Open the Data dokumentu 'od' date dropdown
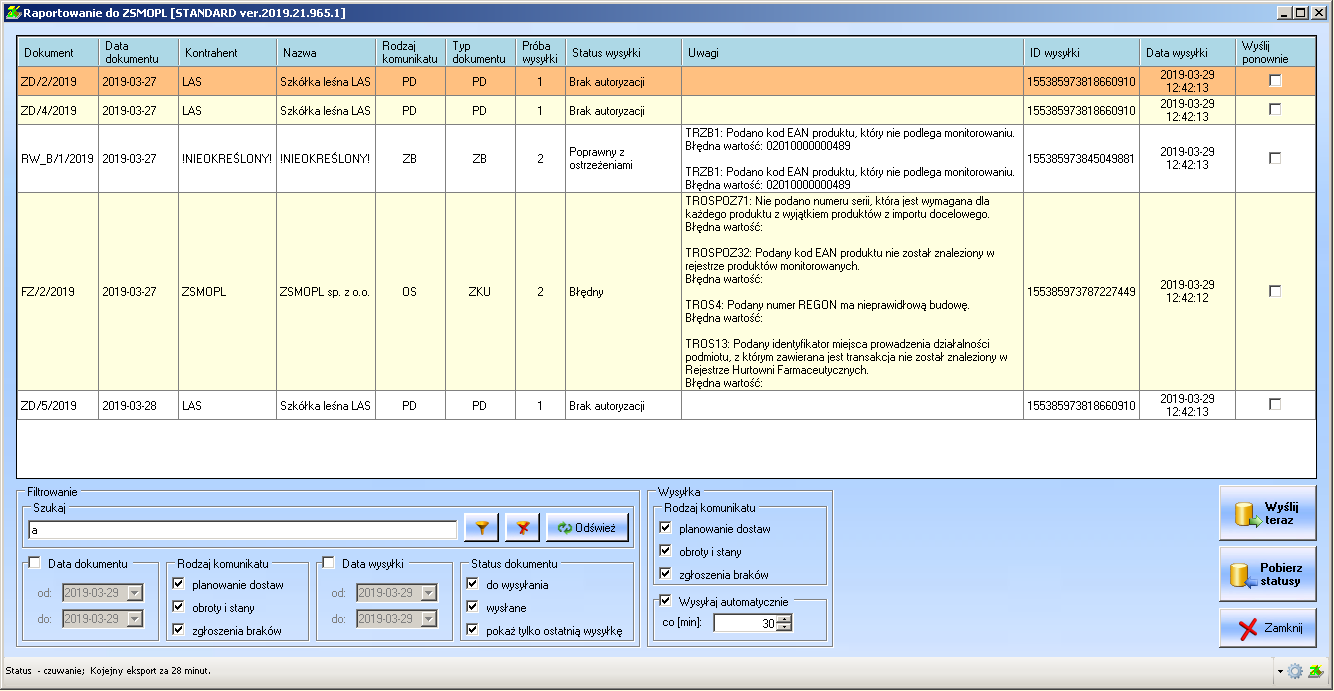Screen dimensions: 1334x691 coord(134,593)
